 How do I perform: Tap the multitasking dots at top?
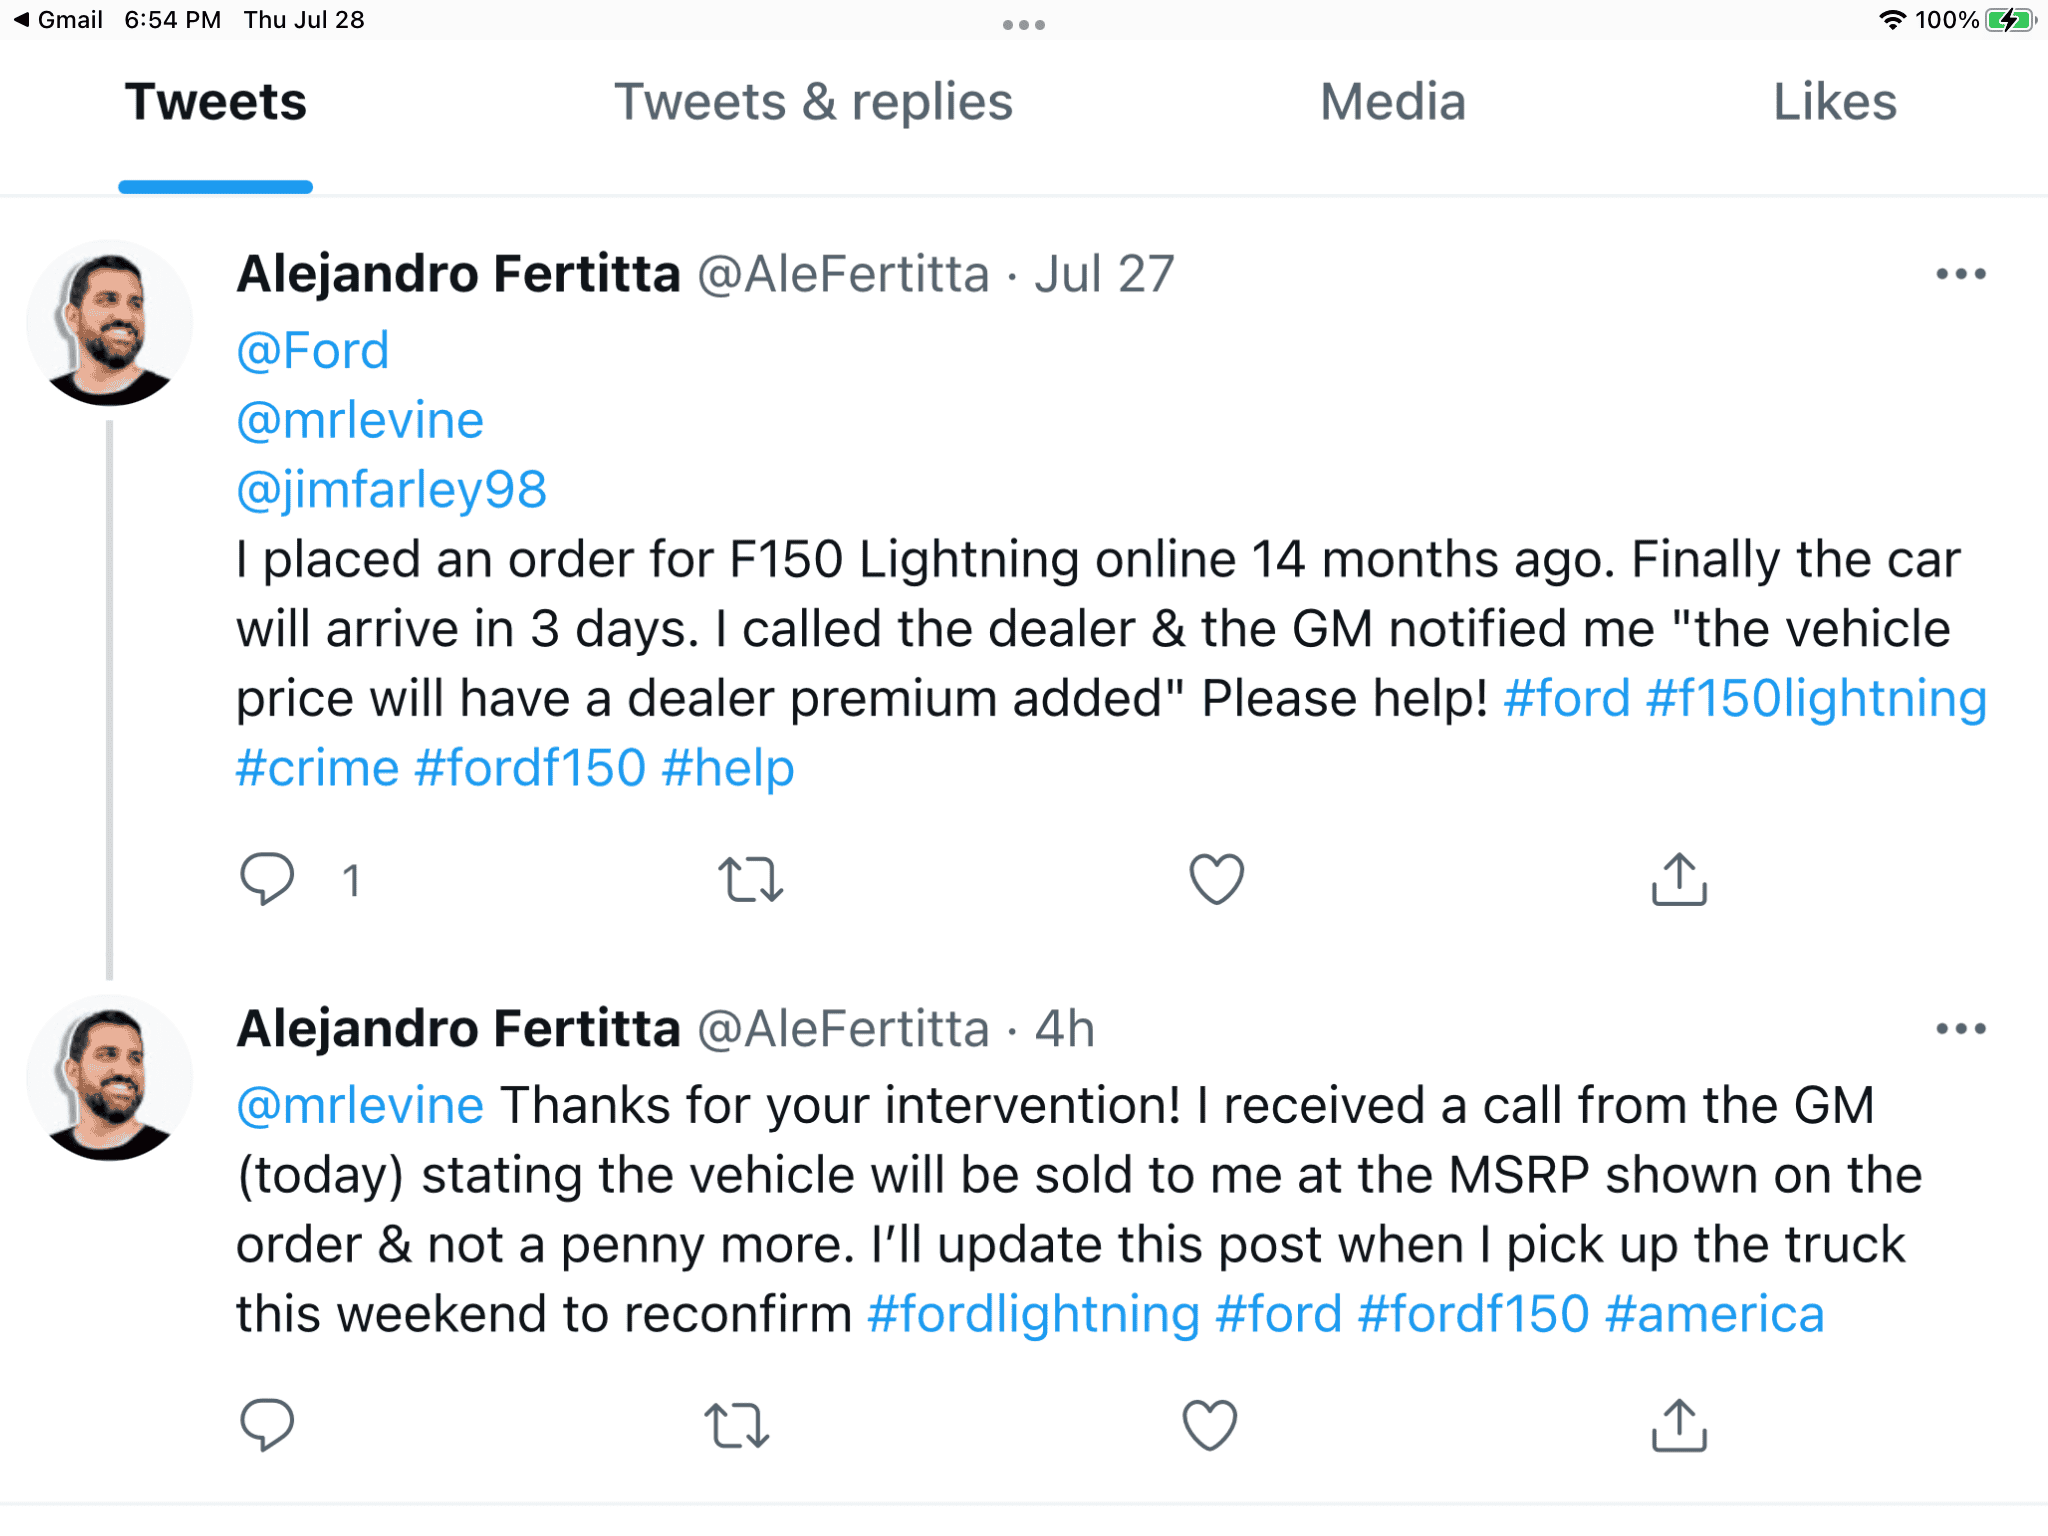pos(1024,25)
